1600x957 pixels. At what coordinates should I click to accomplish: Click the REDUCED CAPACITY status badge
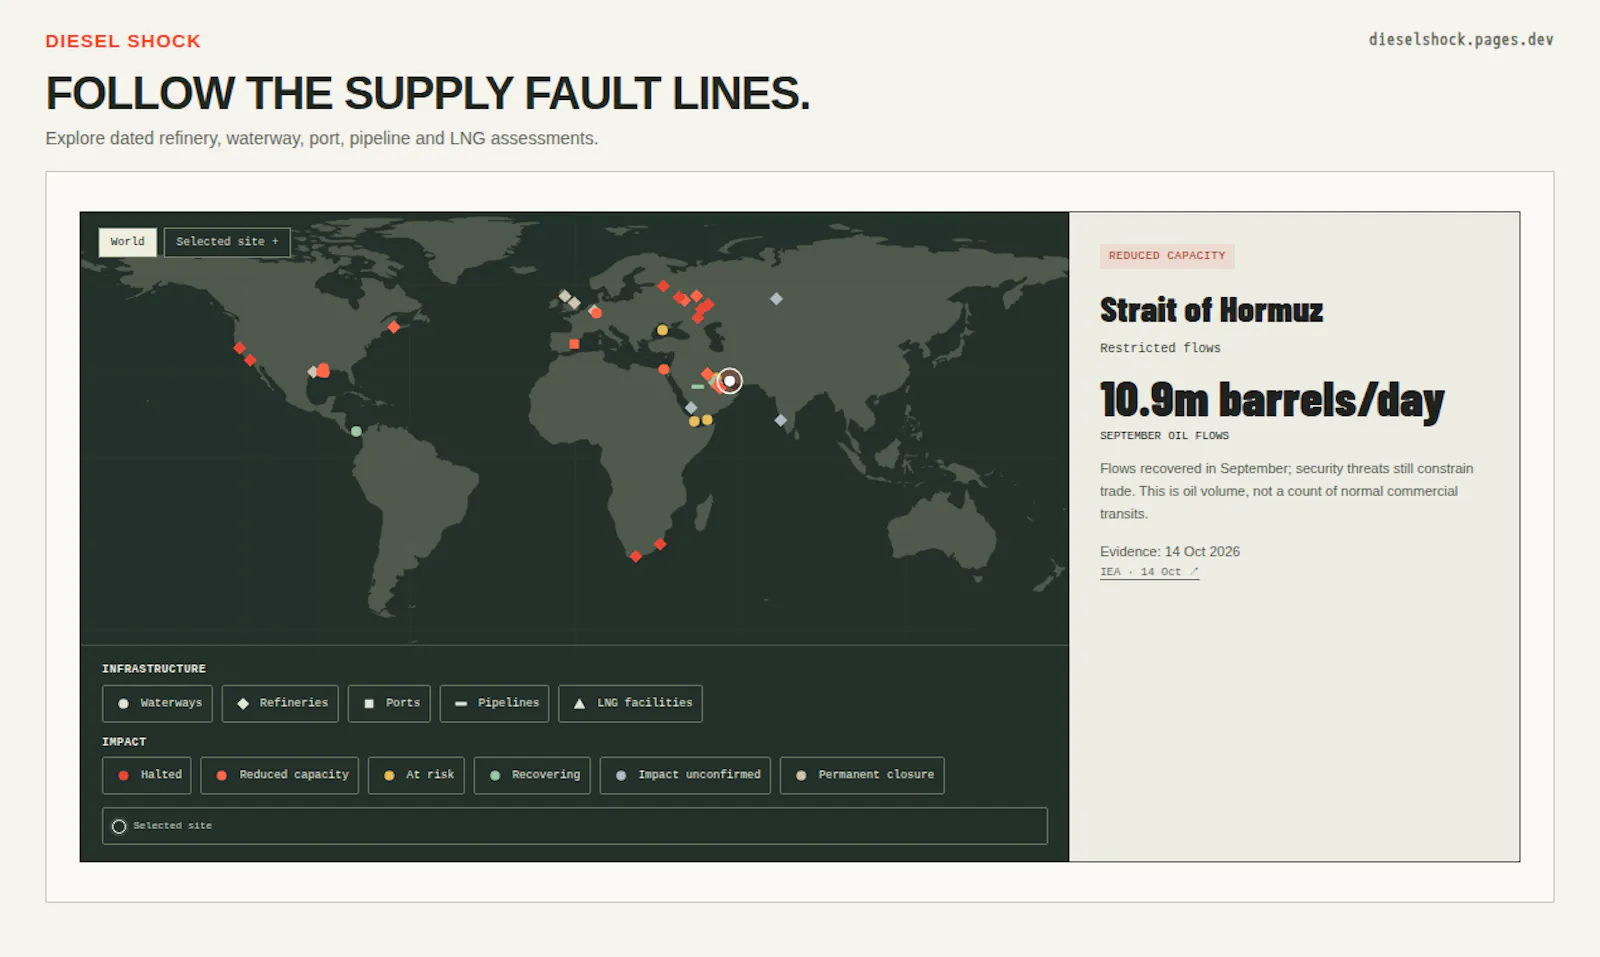1167,256
